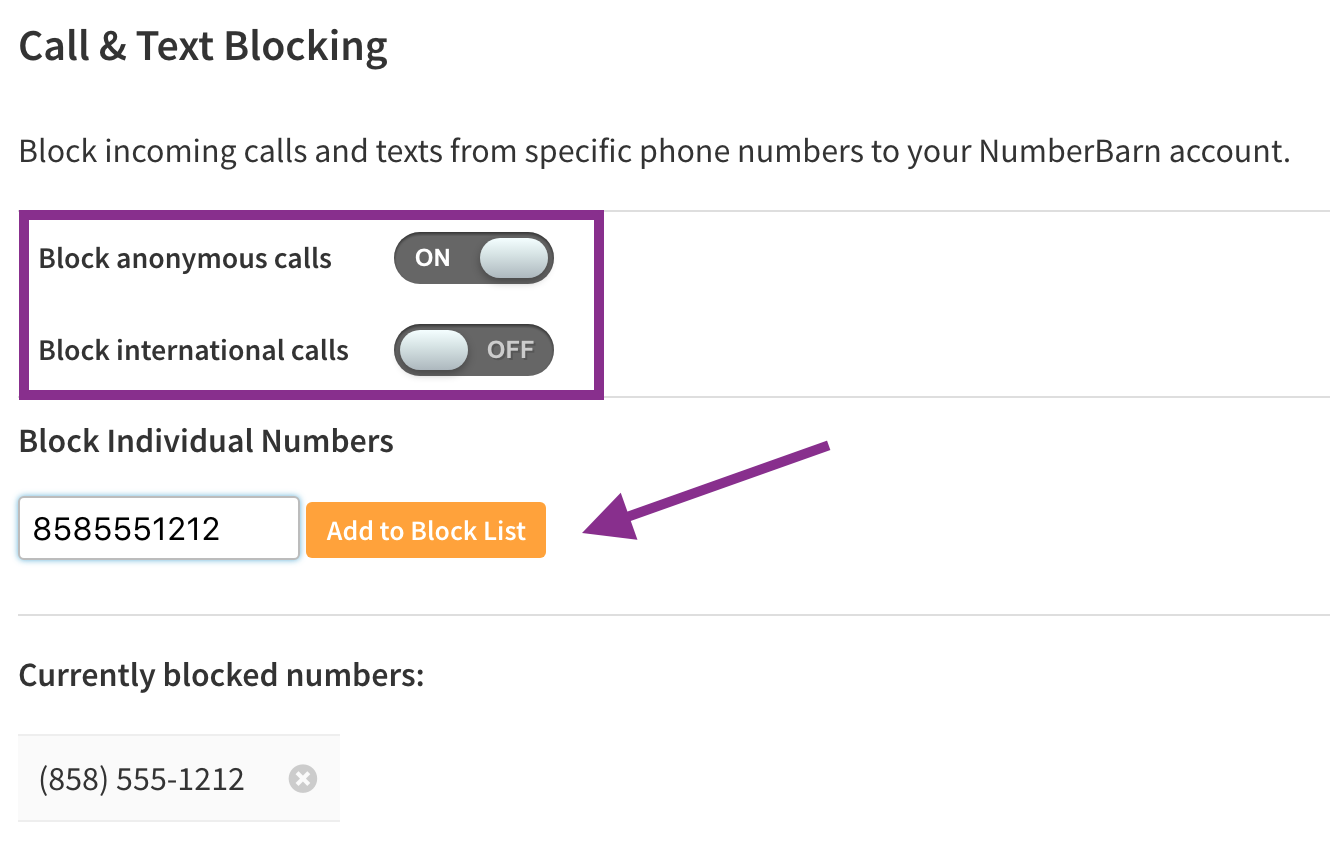
Task: Click the Add to Block List button
Action: (x=426, y=530)
